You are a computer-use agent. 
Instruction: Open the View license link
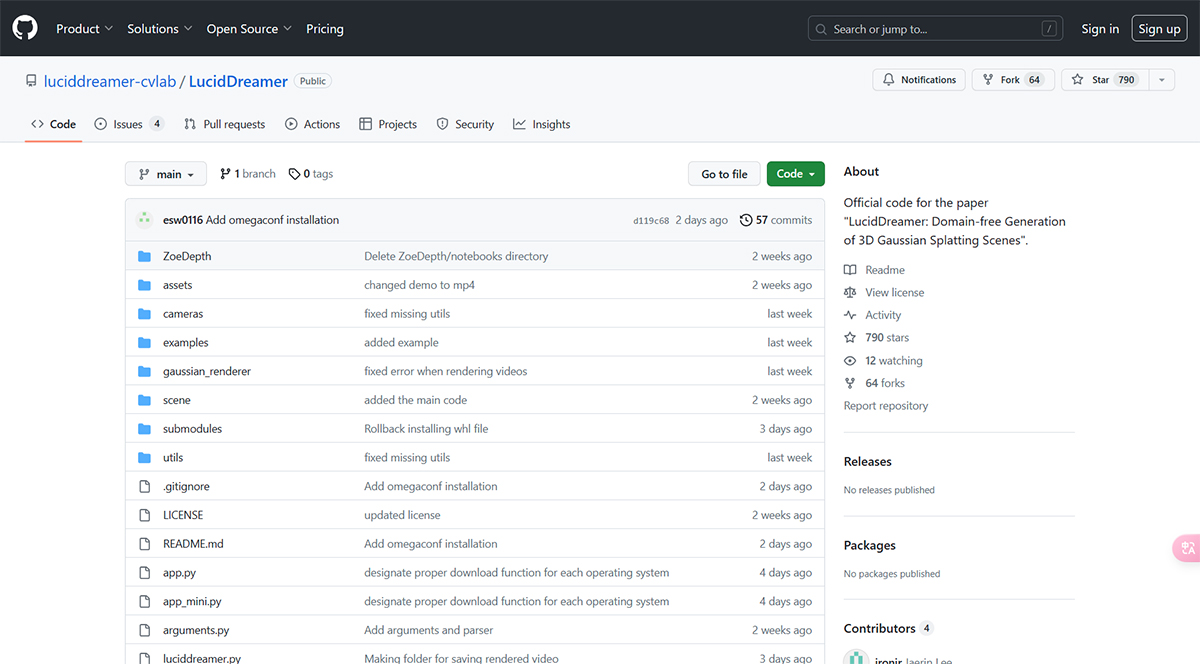pyautogui.click(x=894, y=292)
